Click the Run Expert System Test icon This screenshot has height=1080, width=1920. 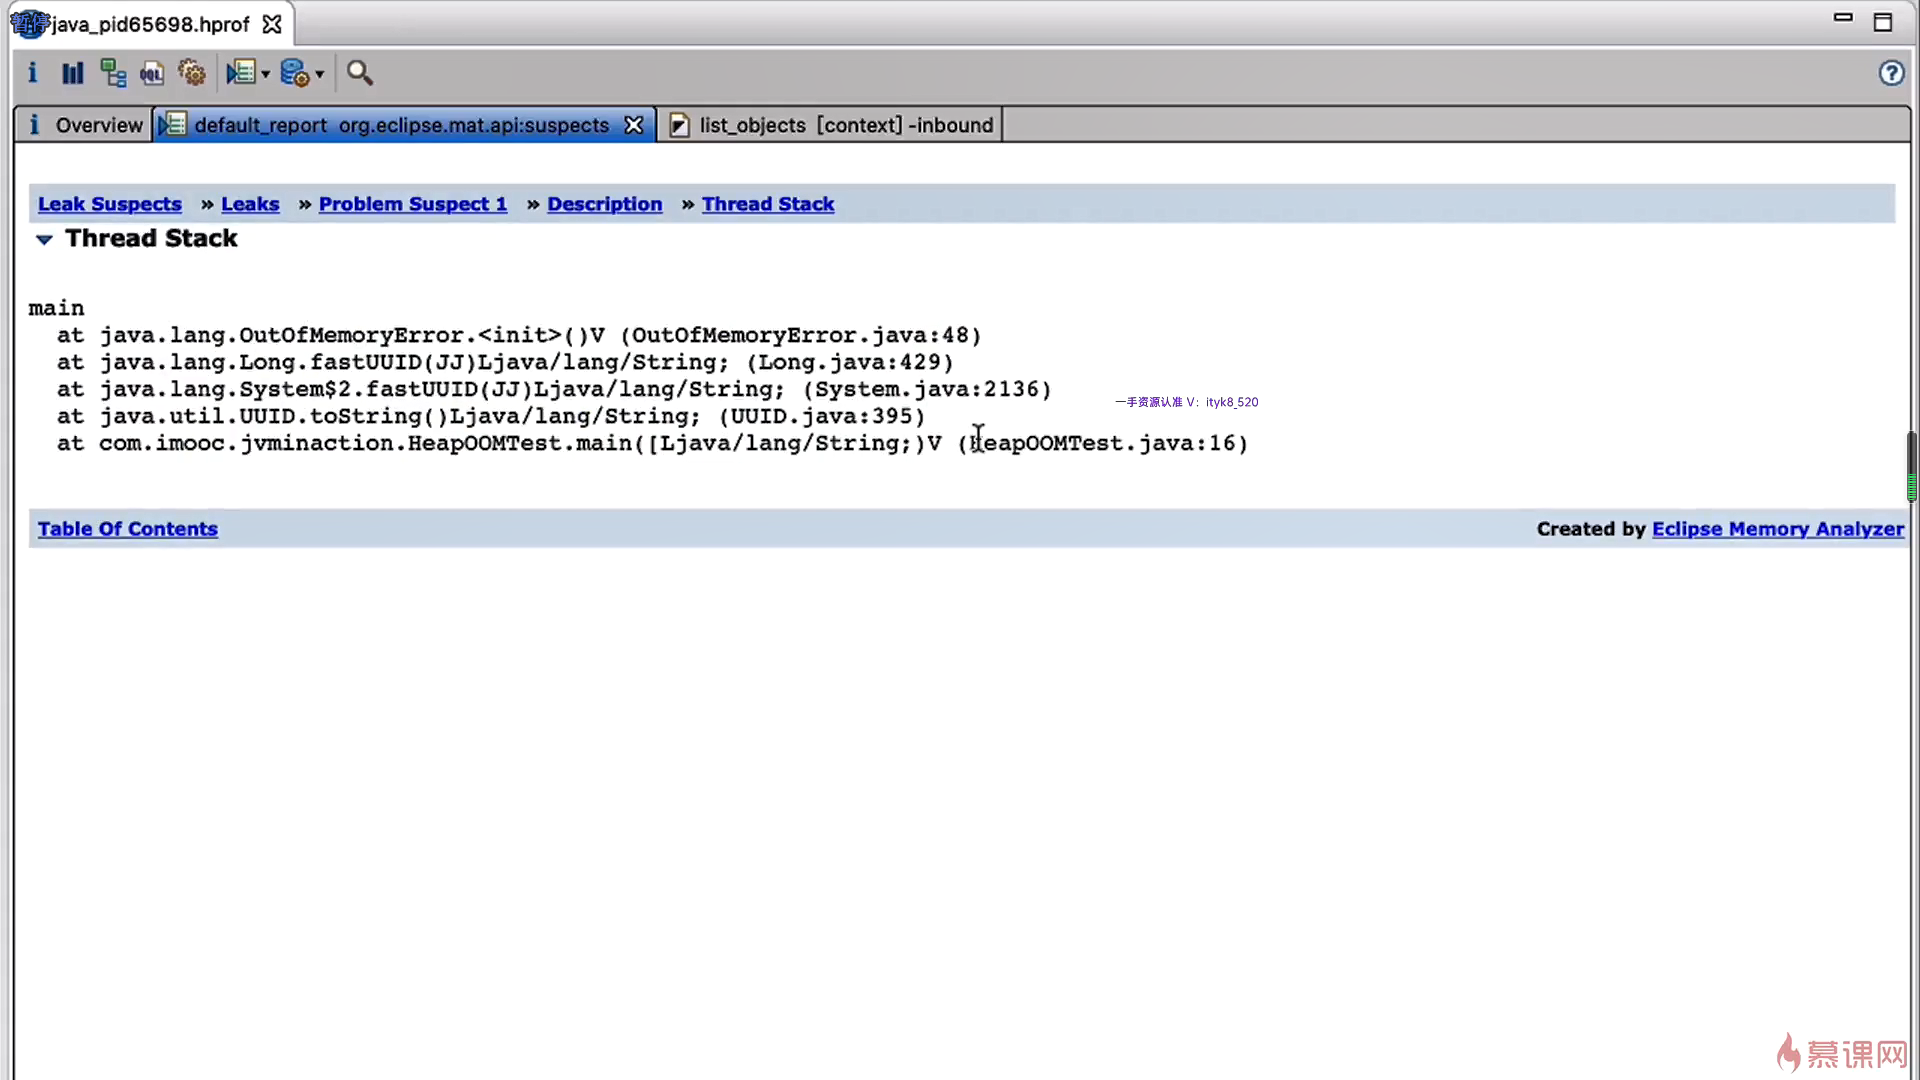point(240,73)
